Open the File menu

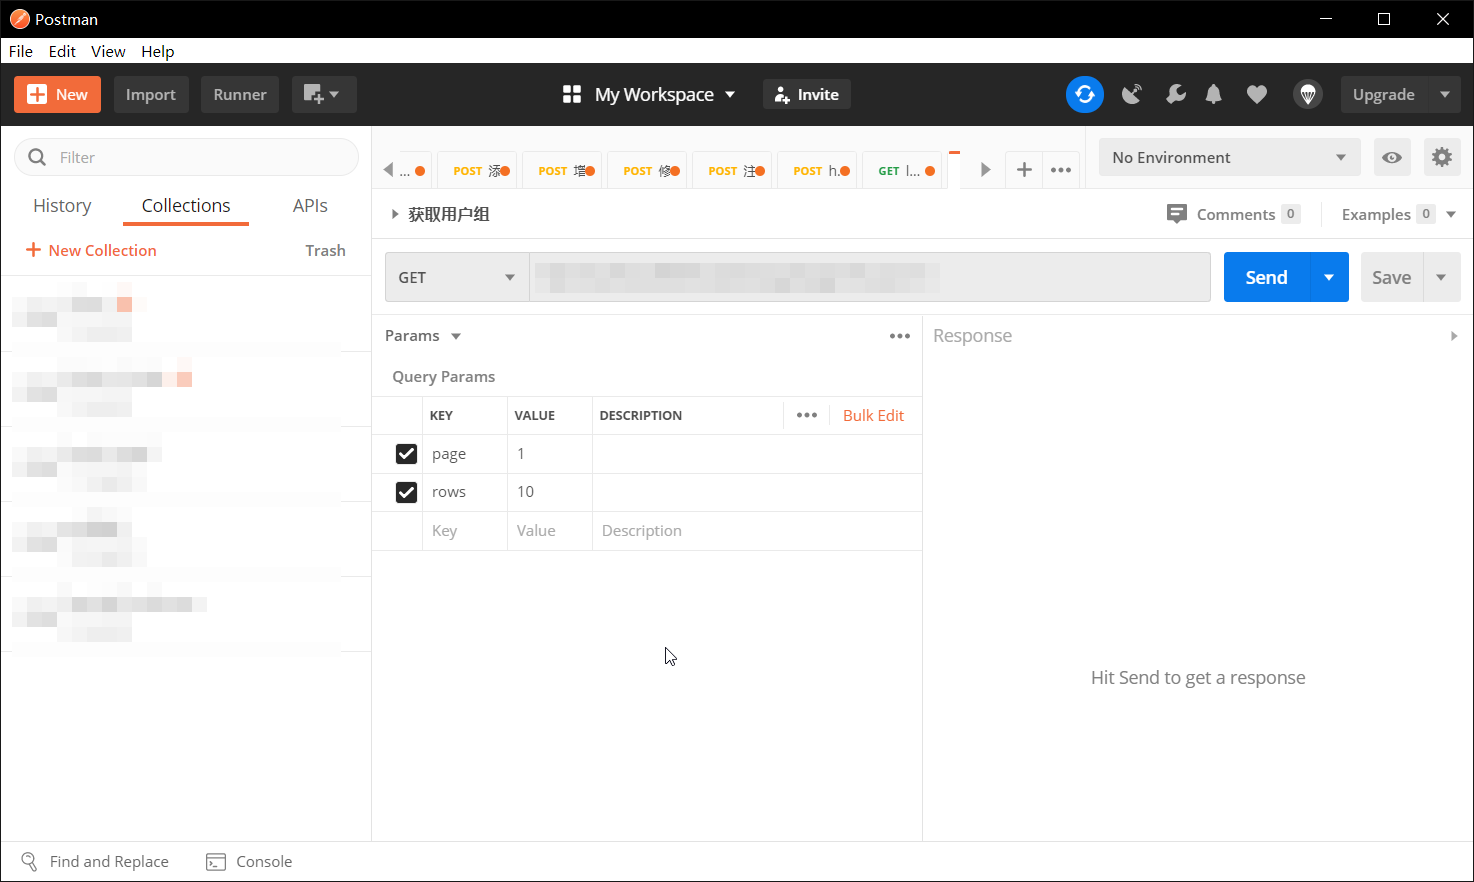(x=21, y=51)
